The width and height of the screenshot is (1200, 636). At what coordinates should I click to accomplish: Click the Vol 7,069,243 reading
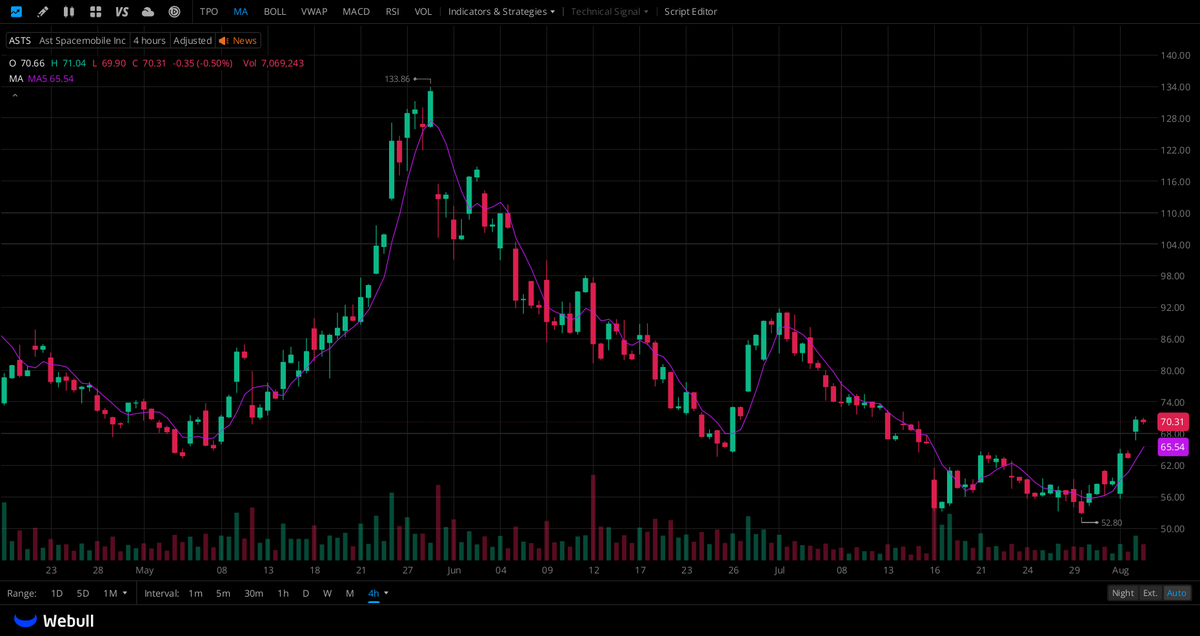coord(273,63)
